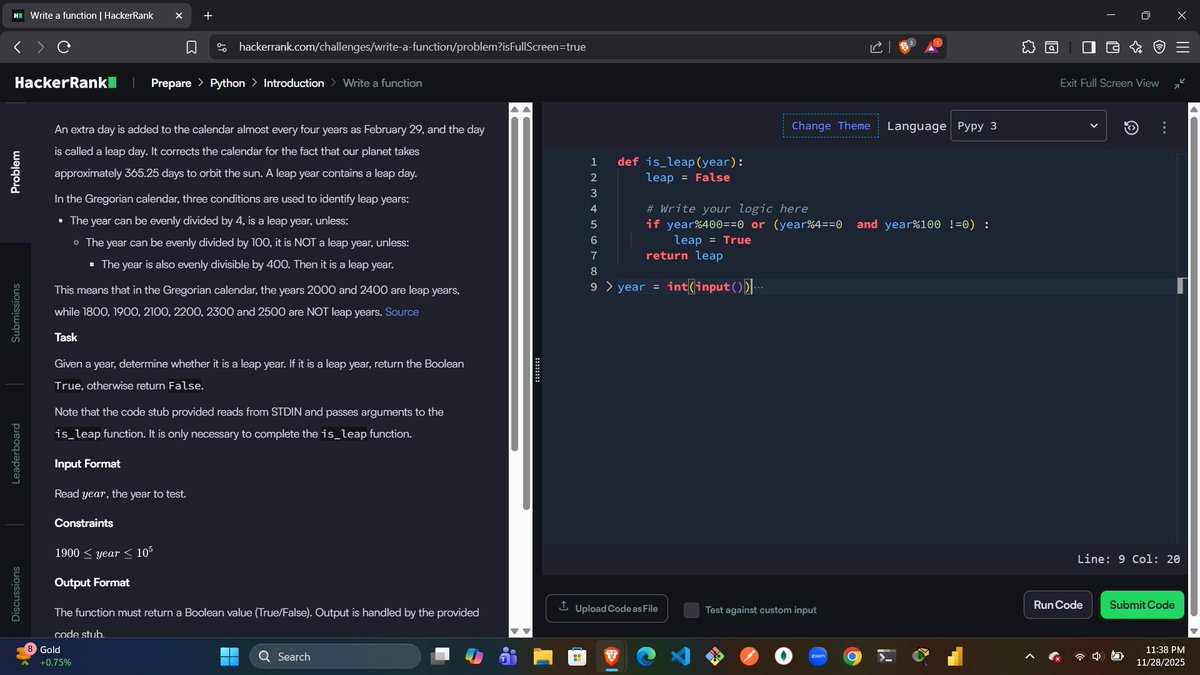Launch VS Code from the taskbar
The height and width of the screenshot is (675, 1200).
[x=680, y=657]
